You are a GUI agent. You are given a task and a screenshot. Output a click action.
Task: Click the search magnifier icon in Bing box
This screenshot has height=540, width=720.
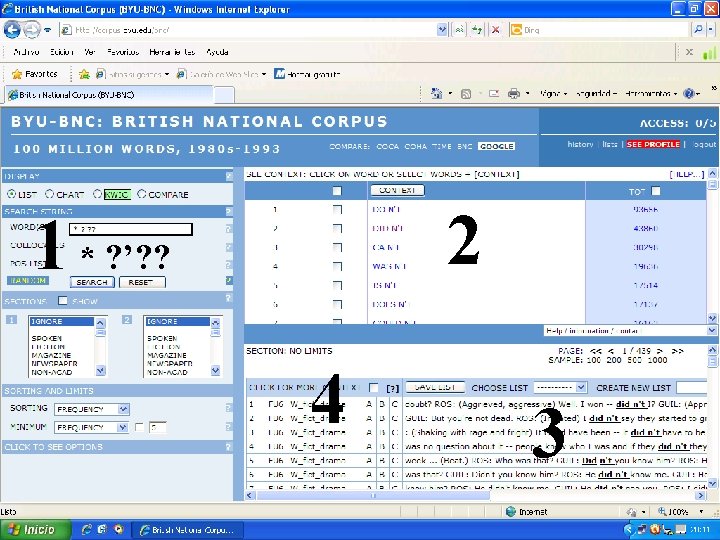(x=698, y=30)
